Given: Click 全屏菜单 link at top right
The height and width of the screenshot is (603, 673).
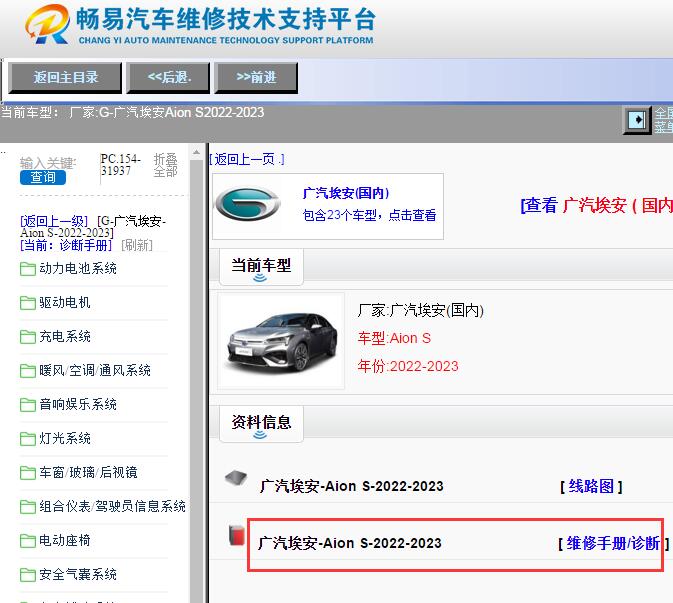Looking at the screenshot, I should (664, 120).
